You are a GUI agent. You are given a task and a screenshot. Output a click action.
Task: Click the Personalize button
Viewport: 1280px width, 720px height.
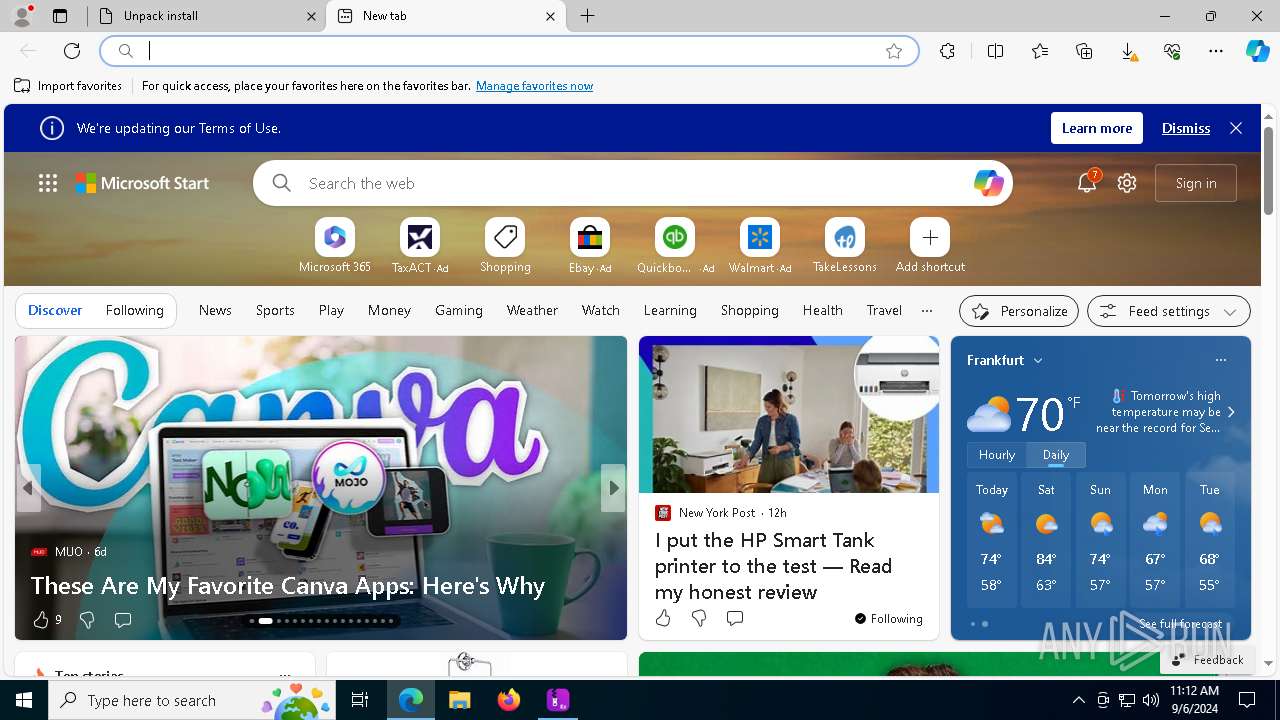(1019, 311)
